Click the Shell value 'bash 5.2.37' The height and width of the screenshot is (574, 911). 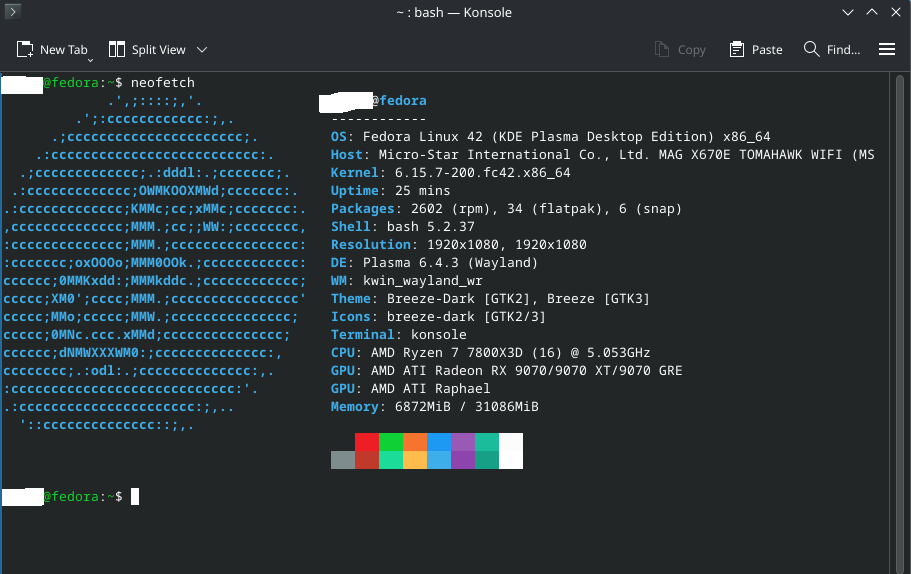pyautogui.click(x=431, y=227)
